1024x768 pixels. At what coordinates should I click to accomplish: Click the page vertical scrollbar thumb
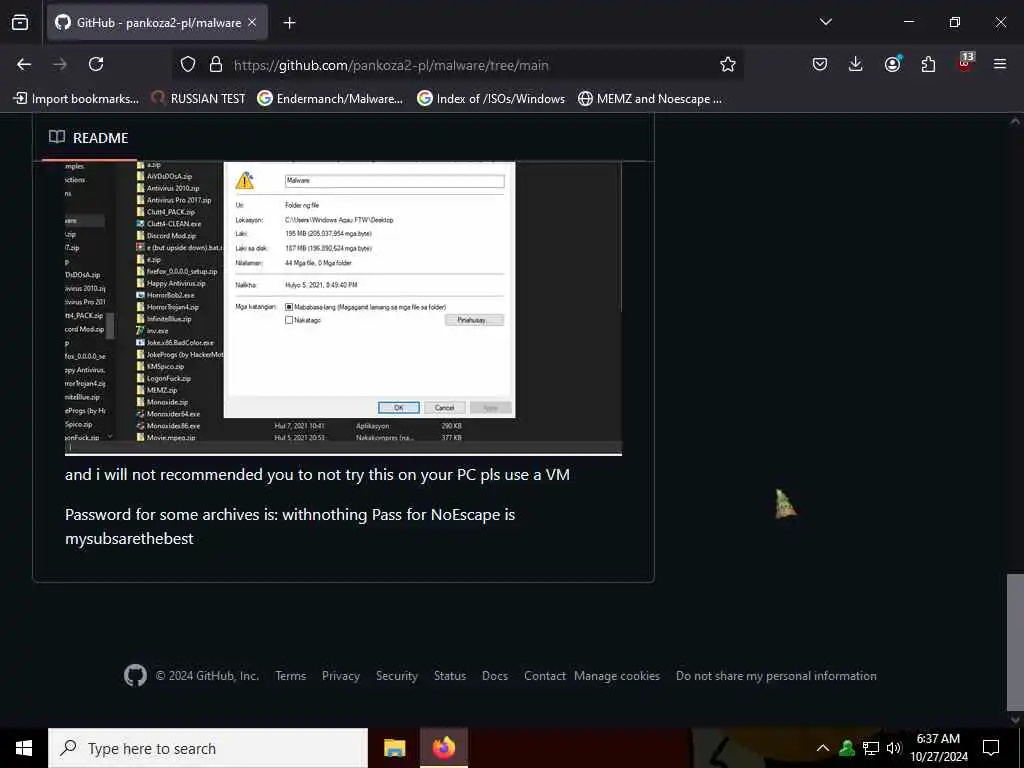[x=1015, y=641]
